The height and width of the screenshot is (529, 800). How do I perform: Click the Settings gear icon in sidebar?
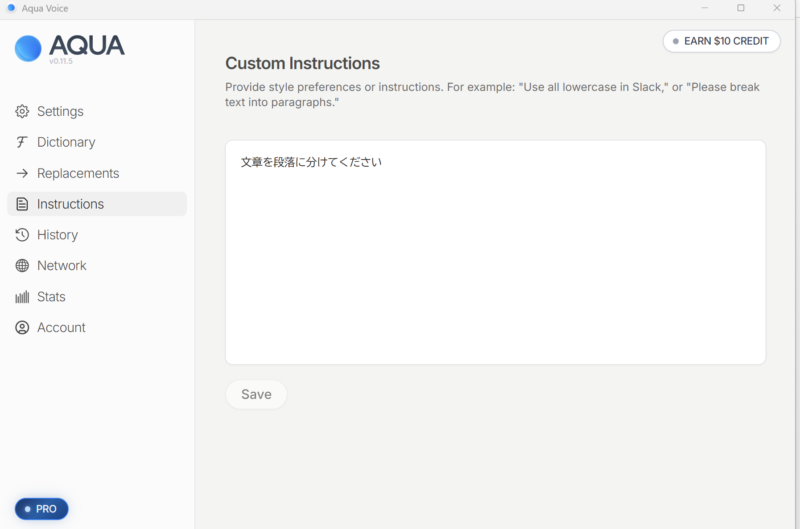22,111
